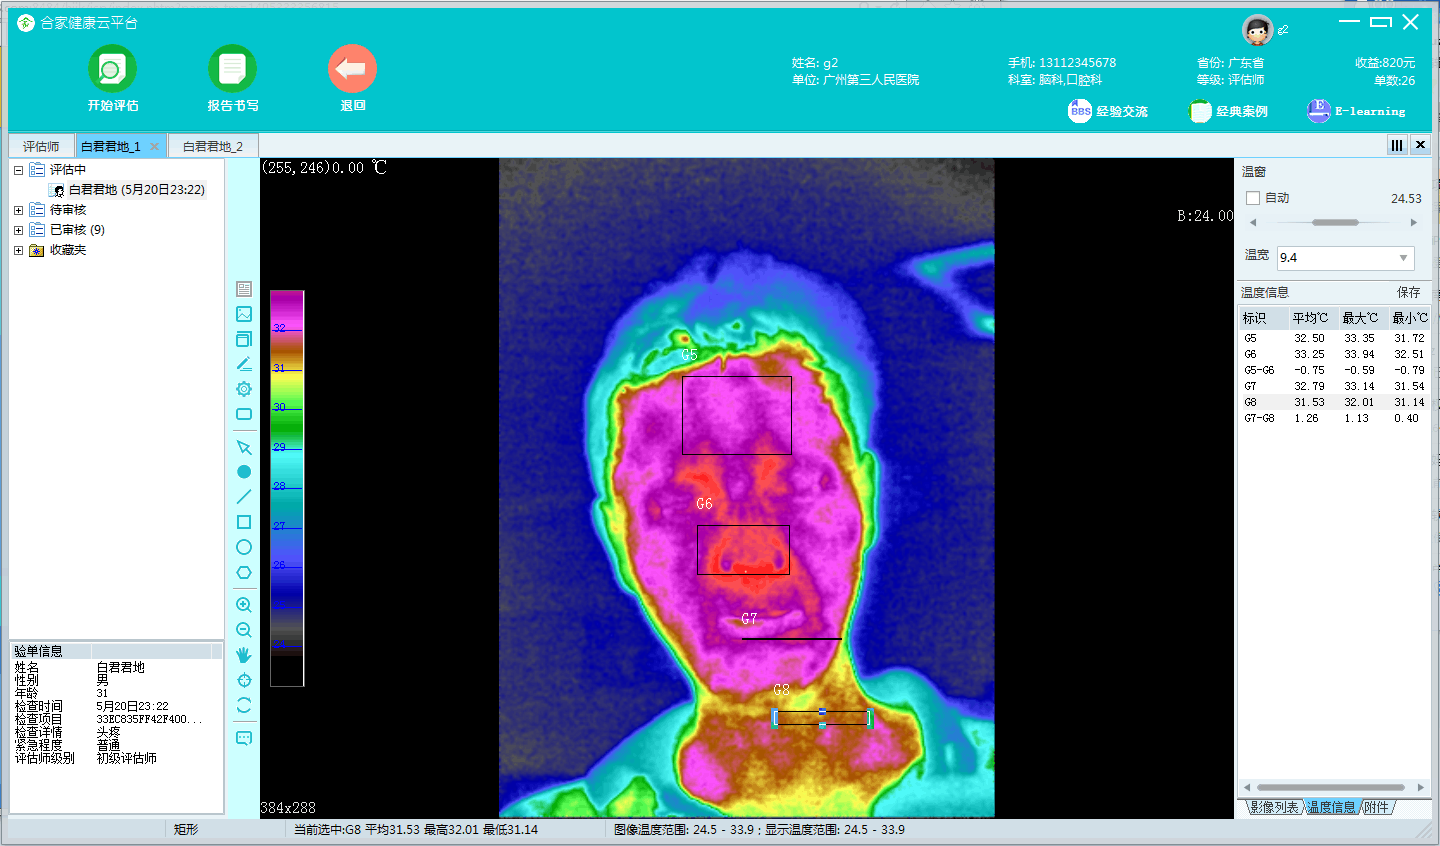Collapse the 评估中 tree node

pos(18,170)
